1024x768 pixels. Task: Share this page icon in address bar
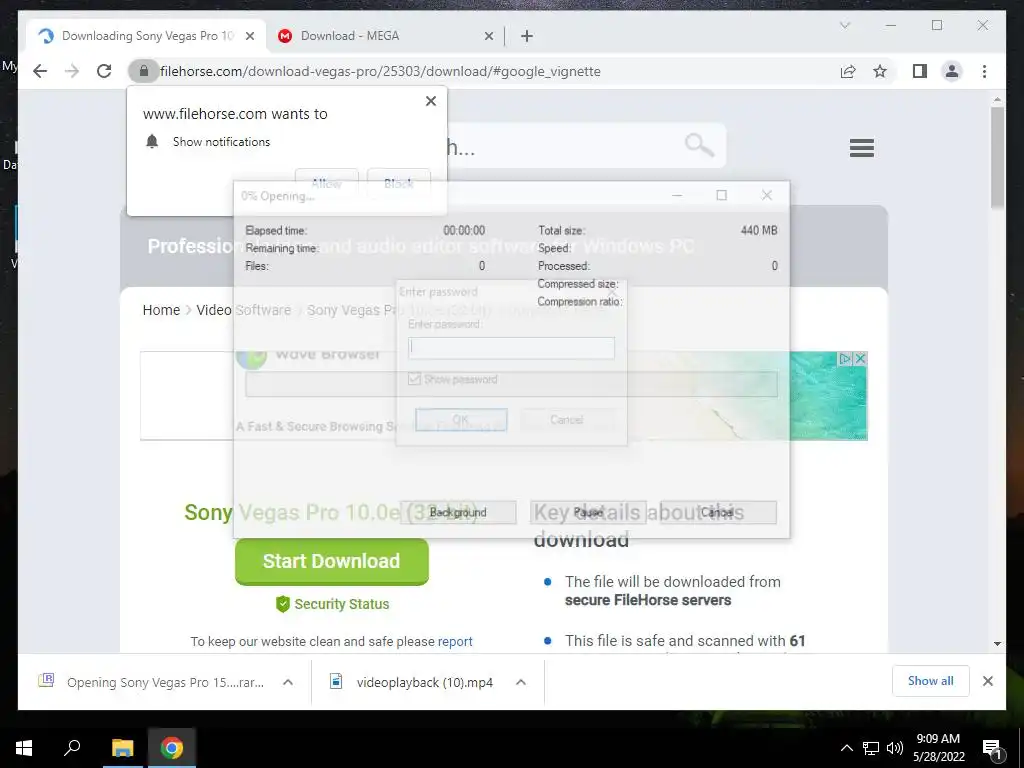848,71
